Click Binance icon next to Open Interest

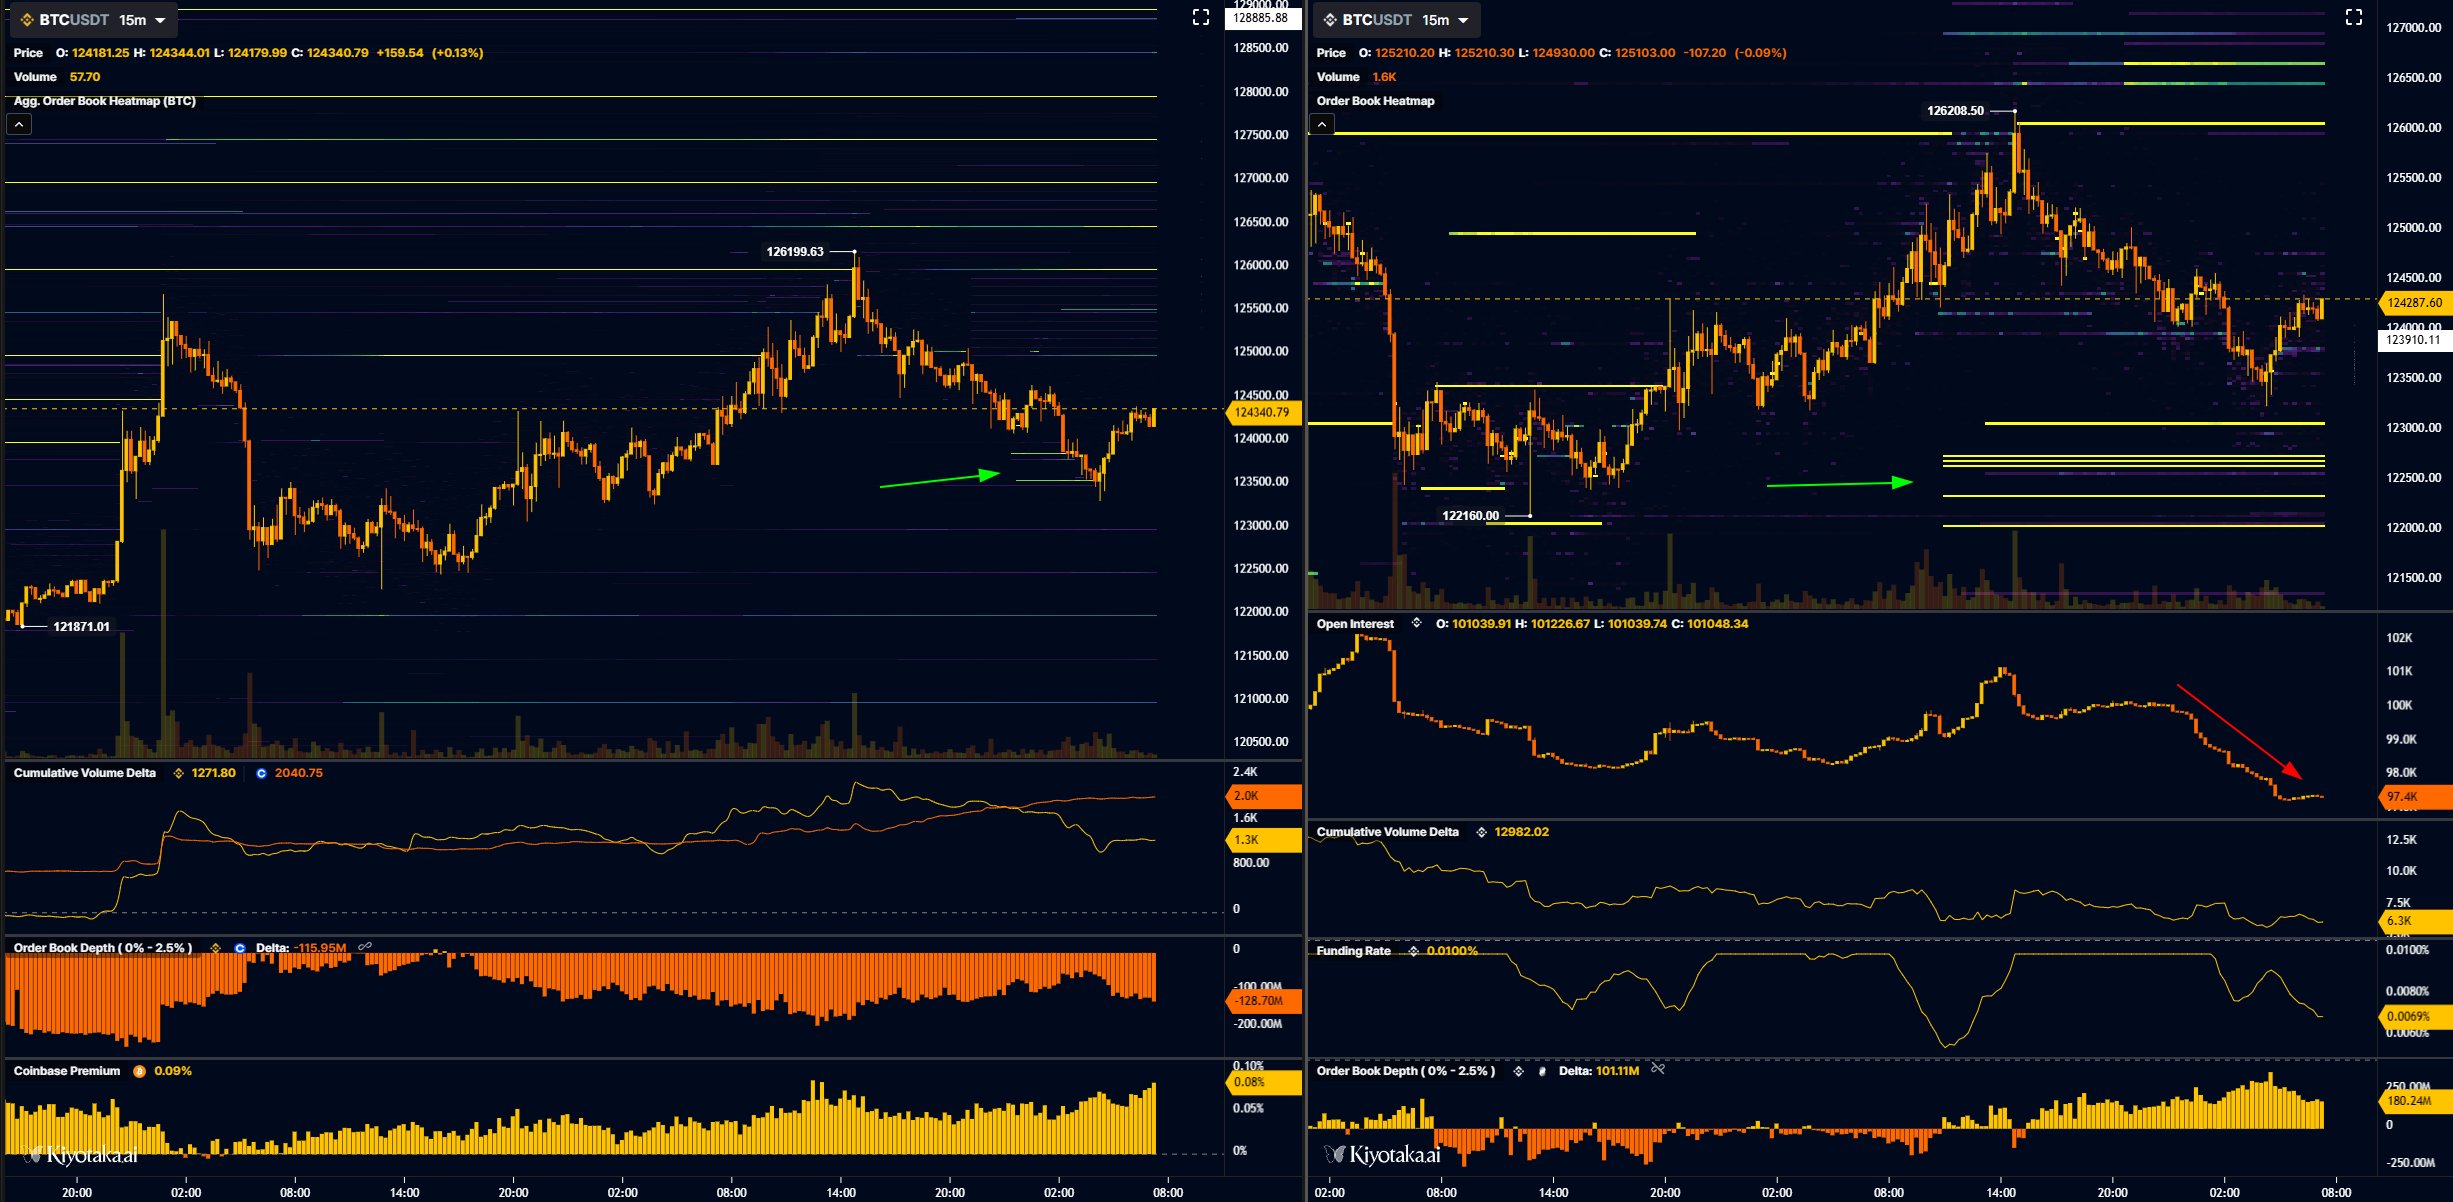pyautogui.click(x=1416, y=623)
